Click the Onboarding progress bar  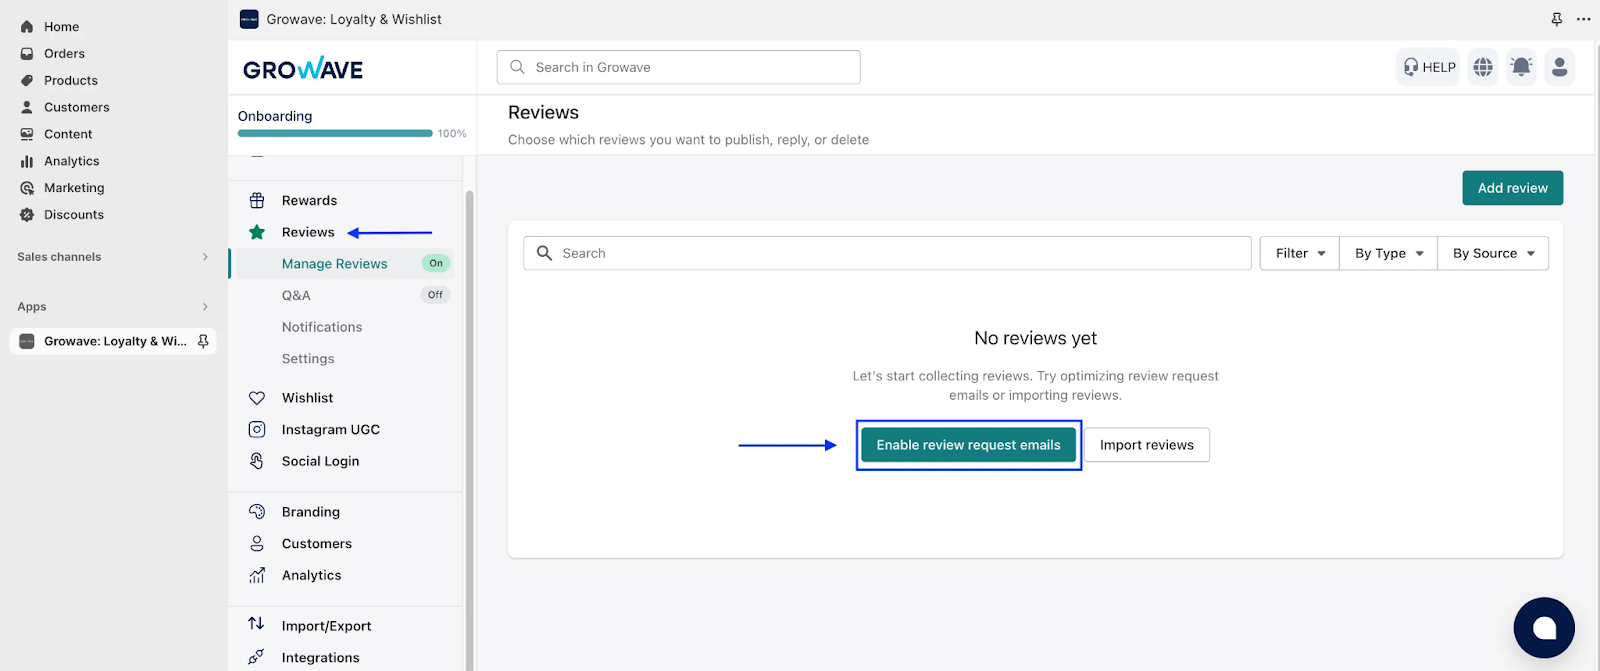[x=335, y=133]
